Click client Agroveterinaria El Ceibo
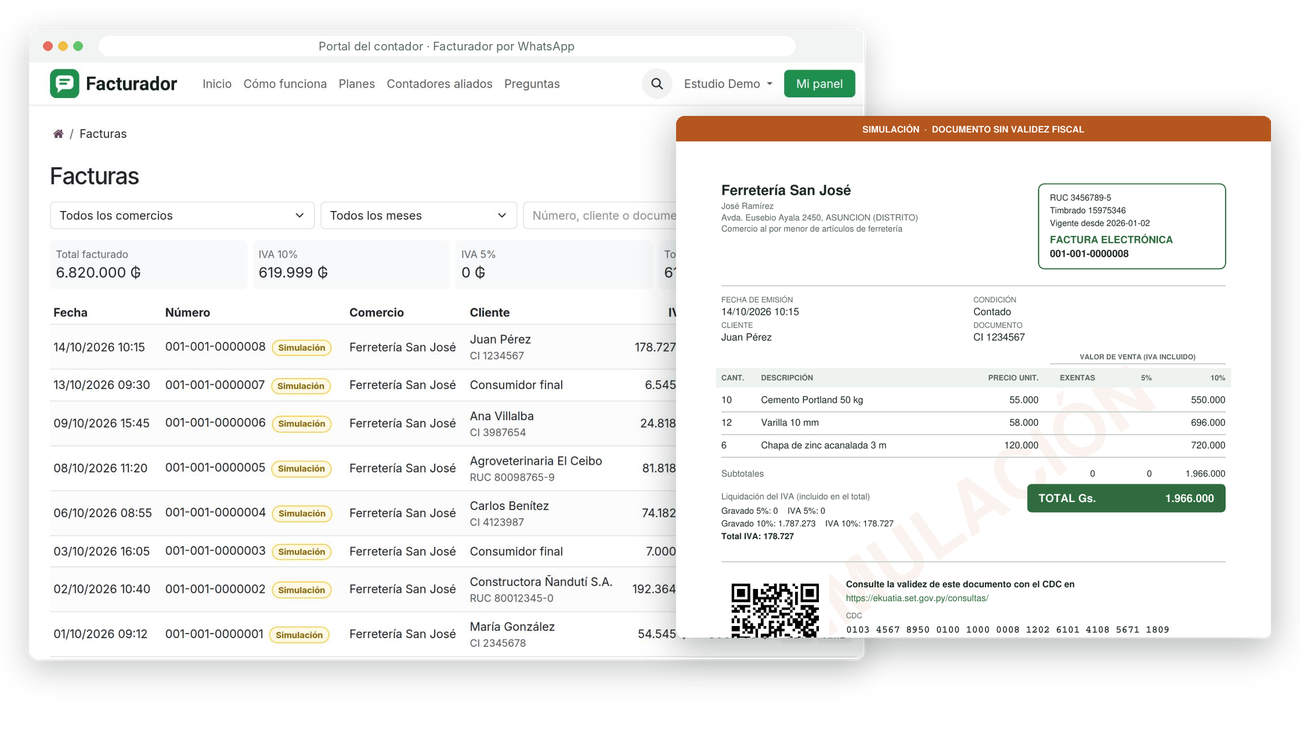1300x735 pixels. 536,461
